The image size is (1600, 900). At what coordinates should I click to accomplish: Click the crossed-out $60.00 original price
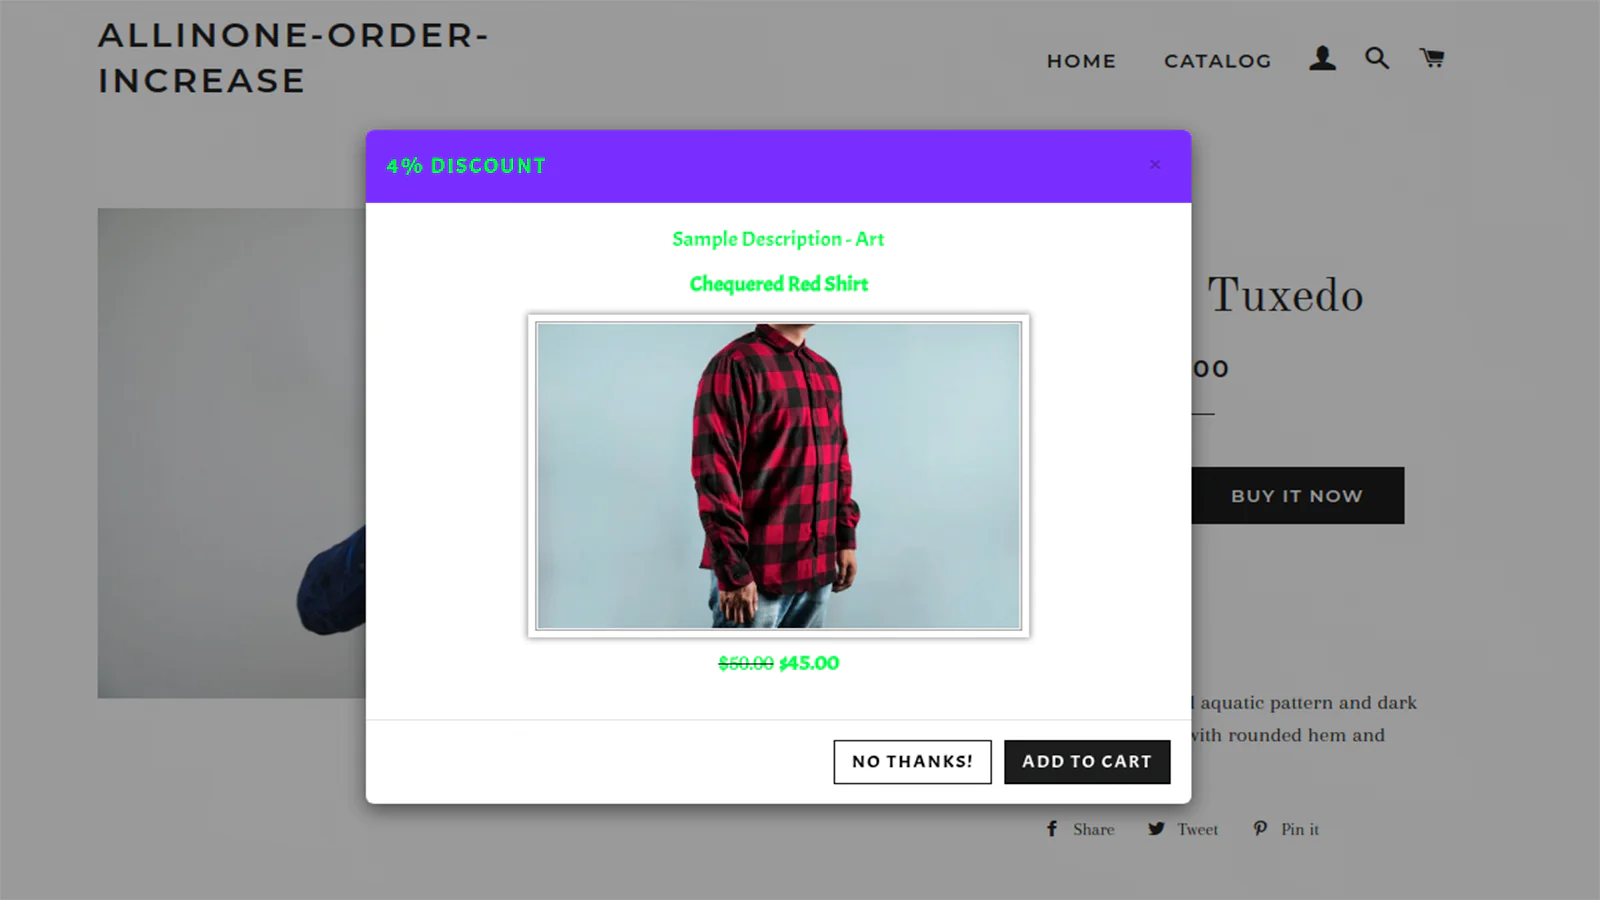click(x=746, y=663)
